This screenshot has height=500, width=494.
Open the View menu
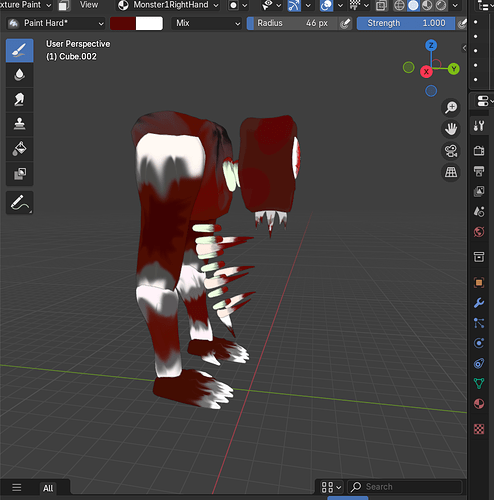[x=89, y=5]
